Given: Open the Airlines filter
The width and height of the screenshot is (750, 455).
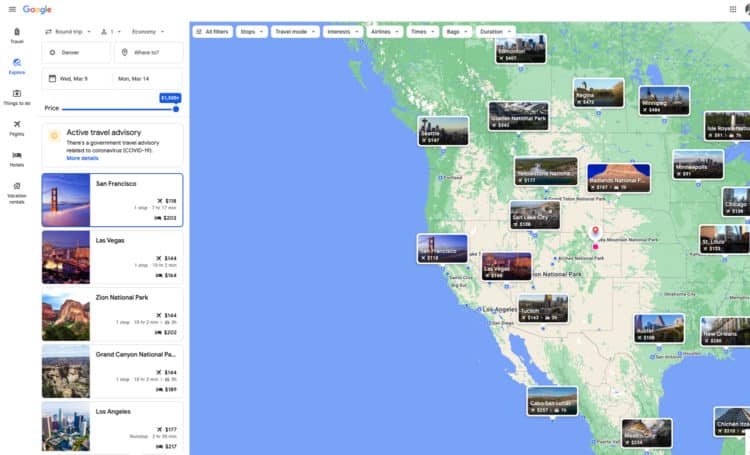Looking at the screenshot, I should [x=384, y=32].
